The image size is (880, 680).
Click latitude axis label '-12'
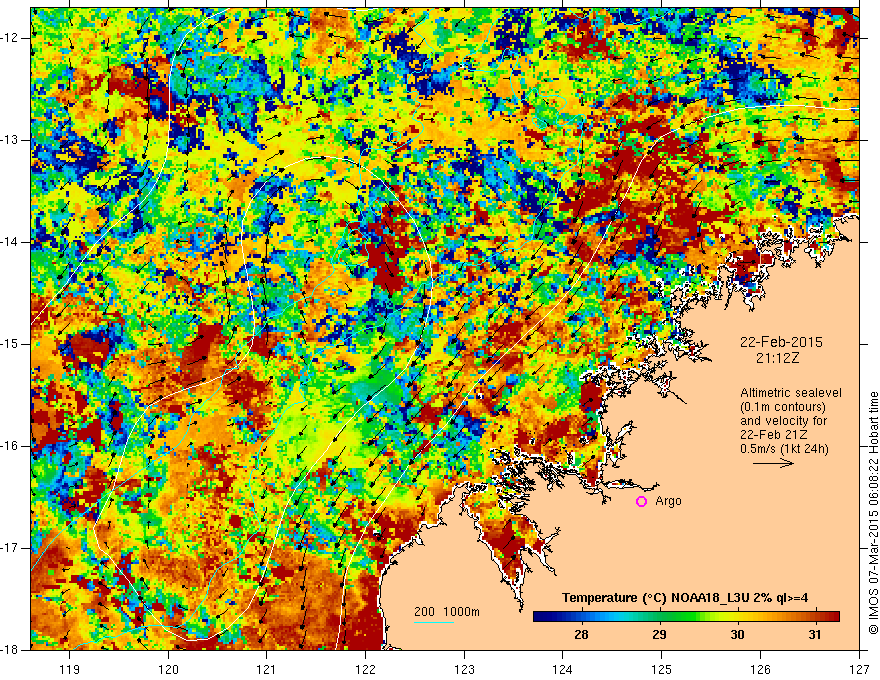point(11,38)
